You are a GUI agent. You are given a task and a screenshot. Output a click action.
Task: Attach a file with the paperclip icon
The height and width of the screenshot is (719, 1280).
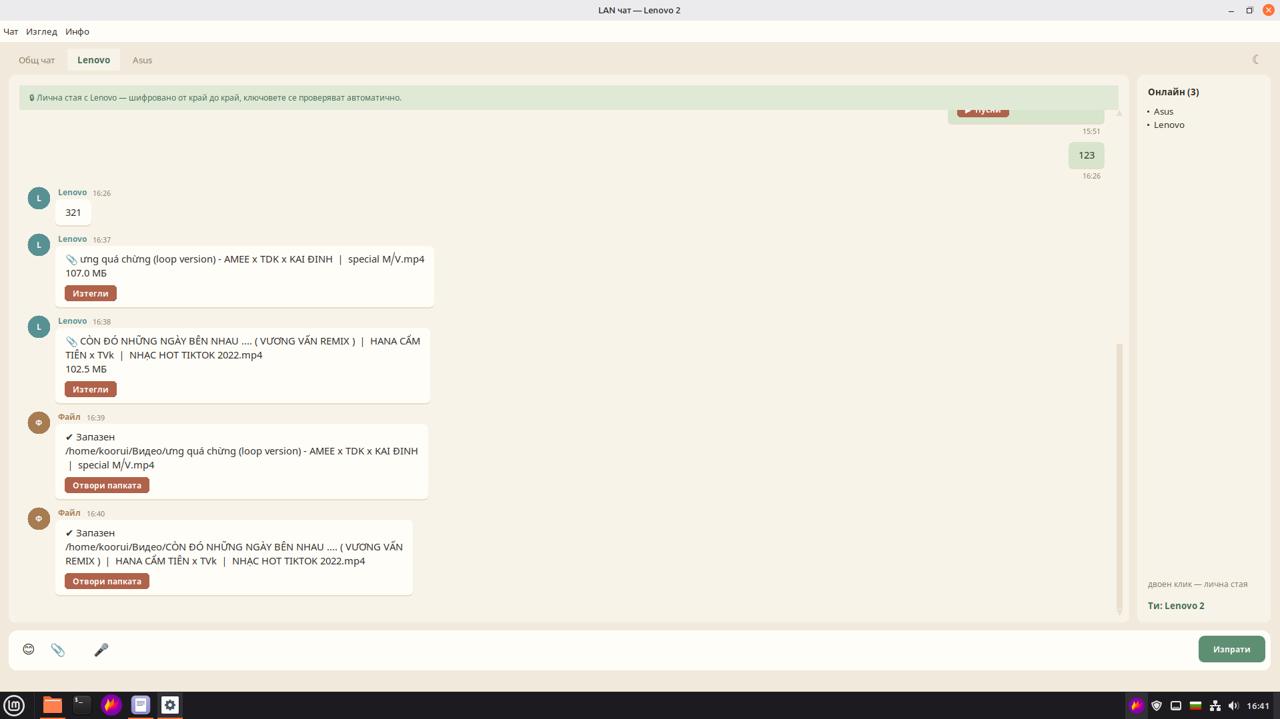[x=58, y=650]
